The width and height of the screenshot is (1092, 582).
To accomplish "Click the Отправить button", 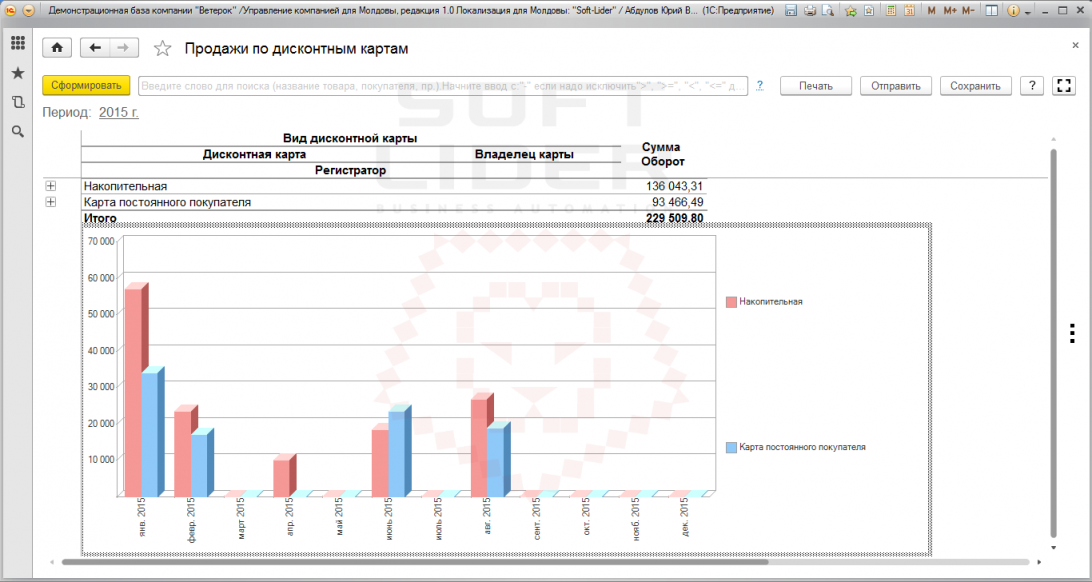I will coord(896,86).
